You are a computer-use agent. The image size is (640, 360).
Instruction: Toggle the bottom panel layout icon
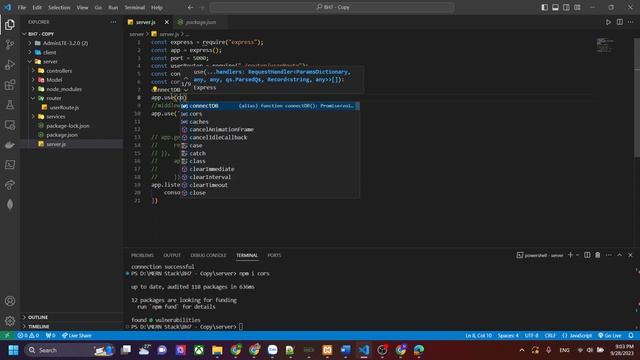click(x=556, y=7)
